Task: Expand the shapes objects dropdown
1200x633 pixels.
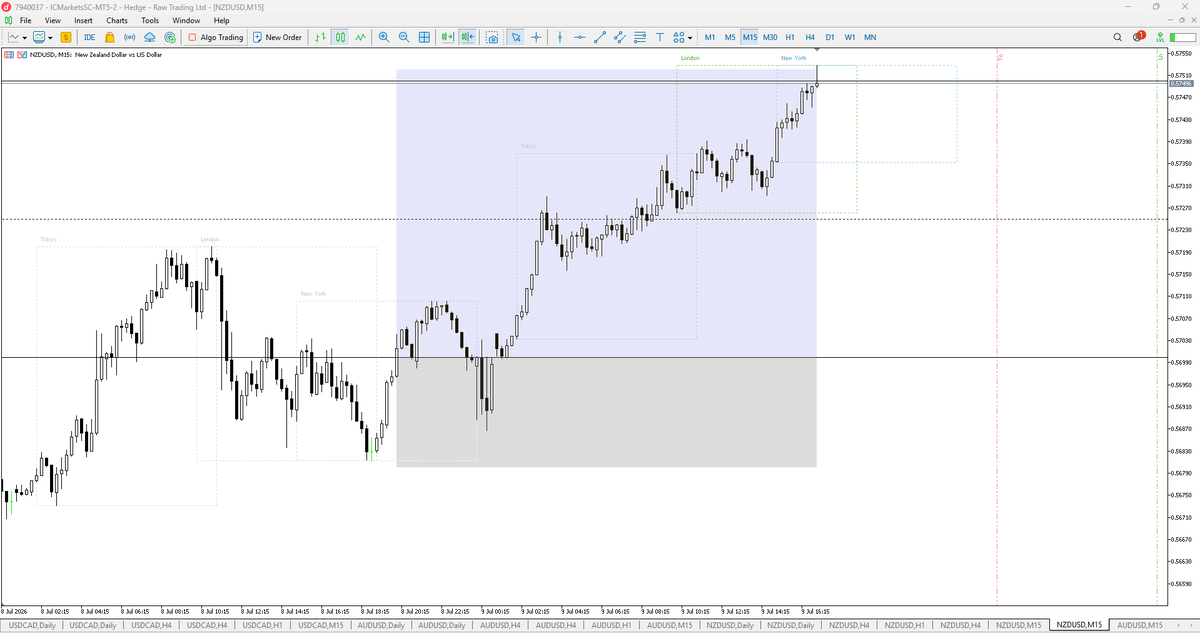Action: (x=690, y=37)
